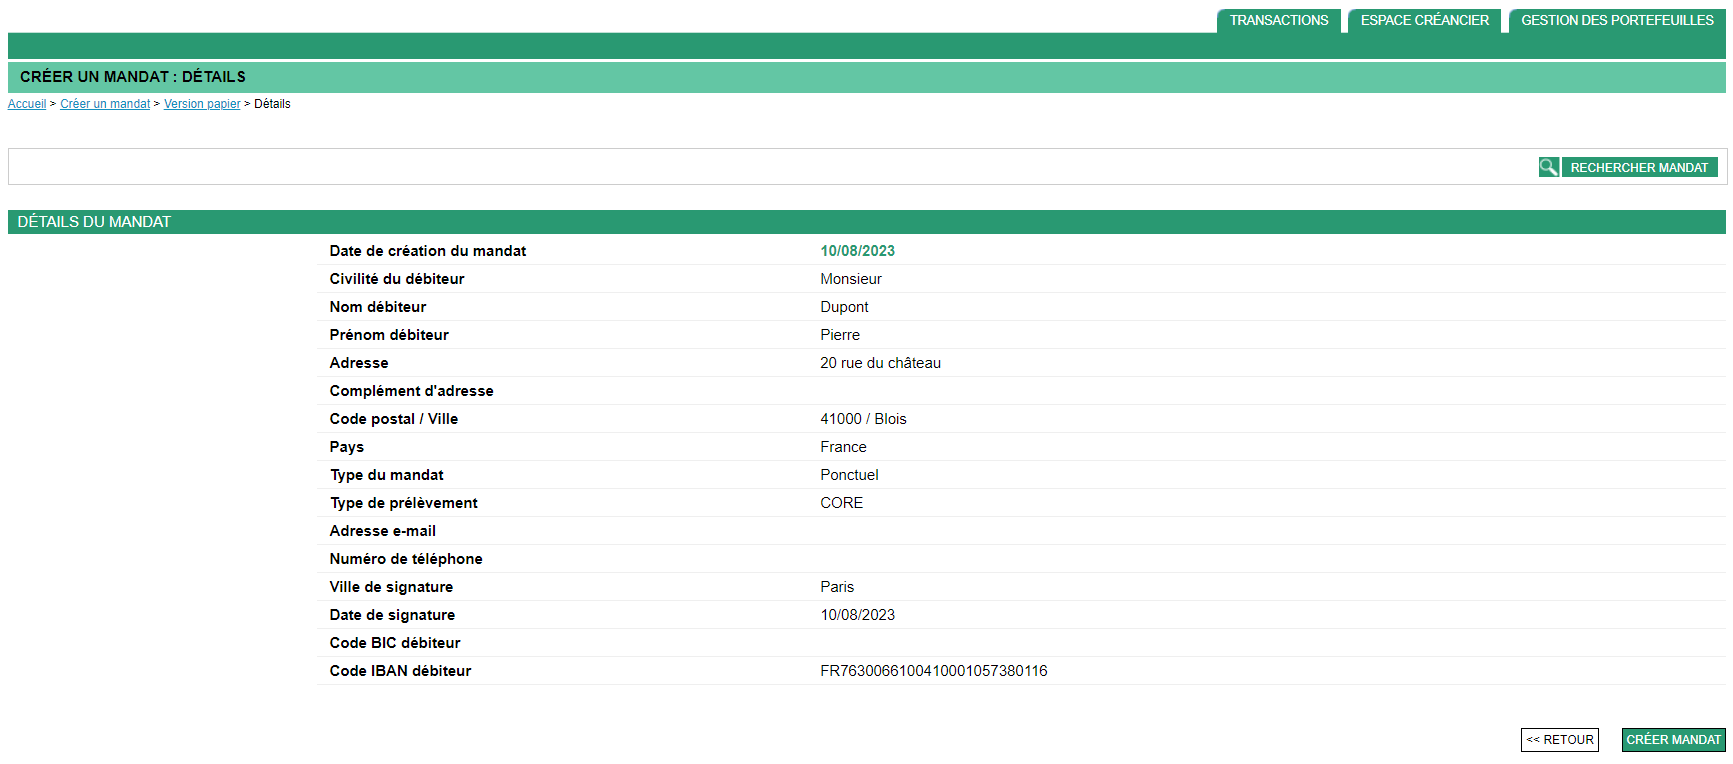Select the address value 20 rue du château
The width and height of the screenshot is (1733, 764).
(x=880, y=363)
